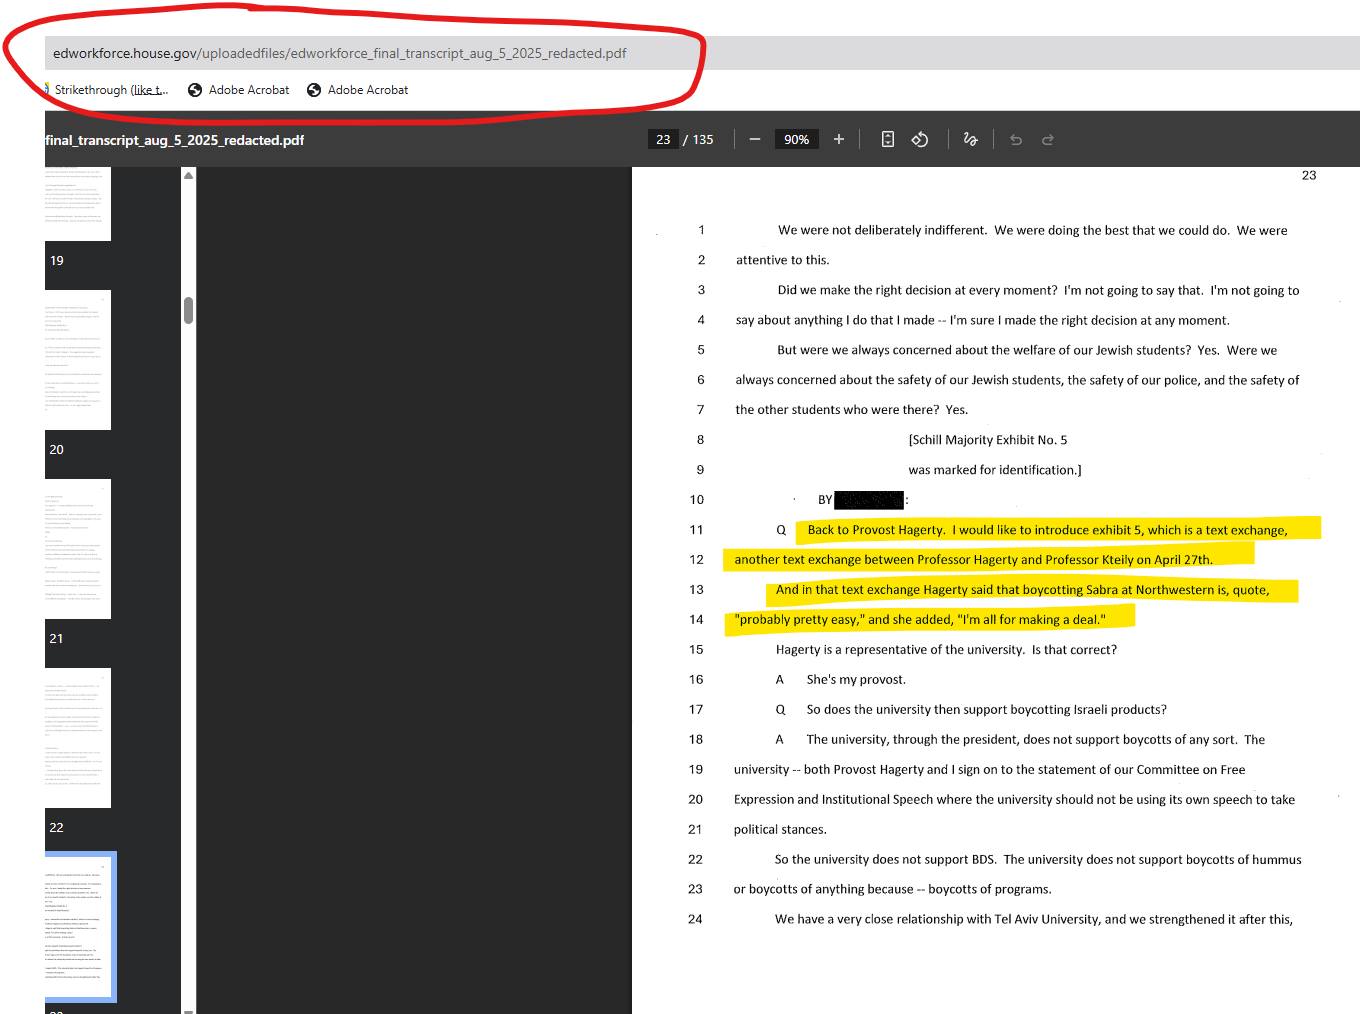
Task: Click the fit to page icon
Action: tap(887, 140)
